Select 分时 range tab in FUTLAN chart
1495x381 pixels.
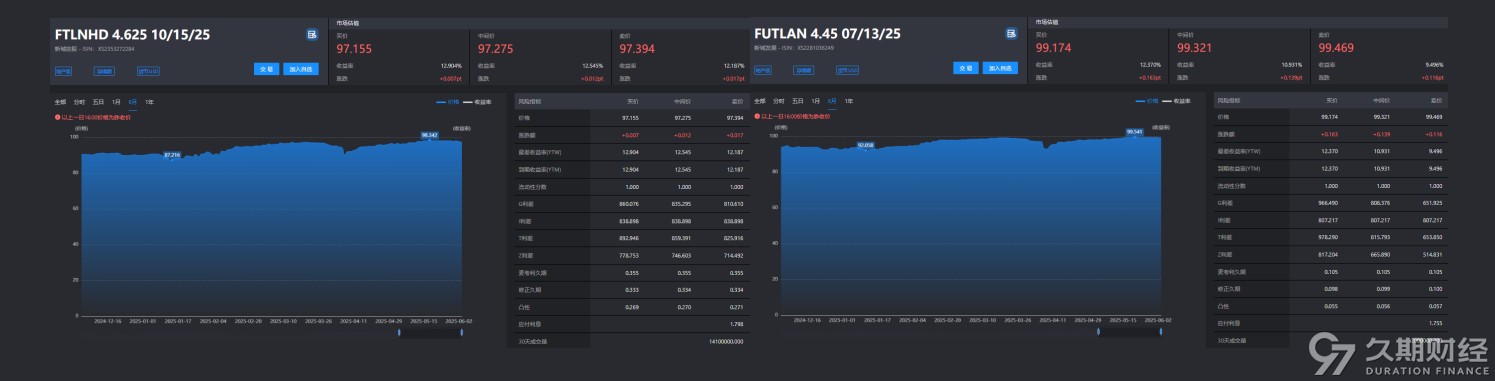click(x=779, y=101)
